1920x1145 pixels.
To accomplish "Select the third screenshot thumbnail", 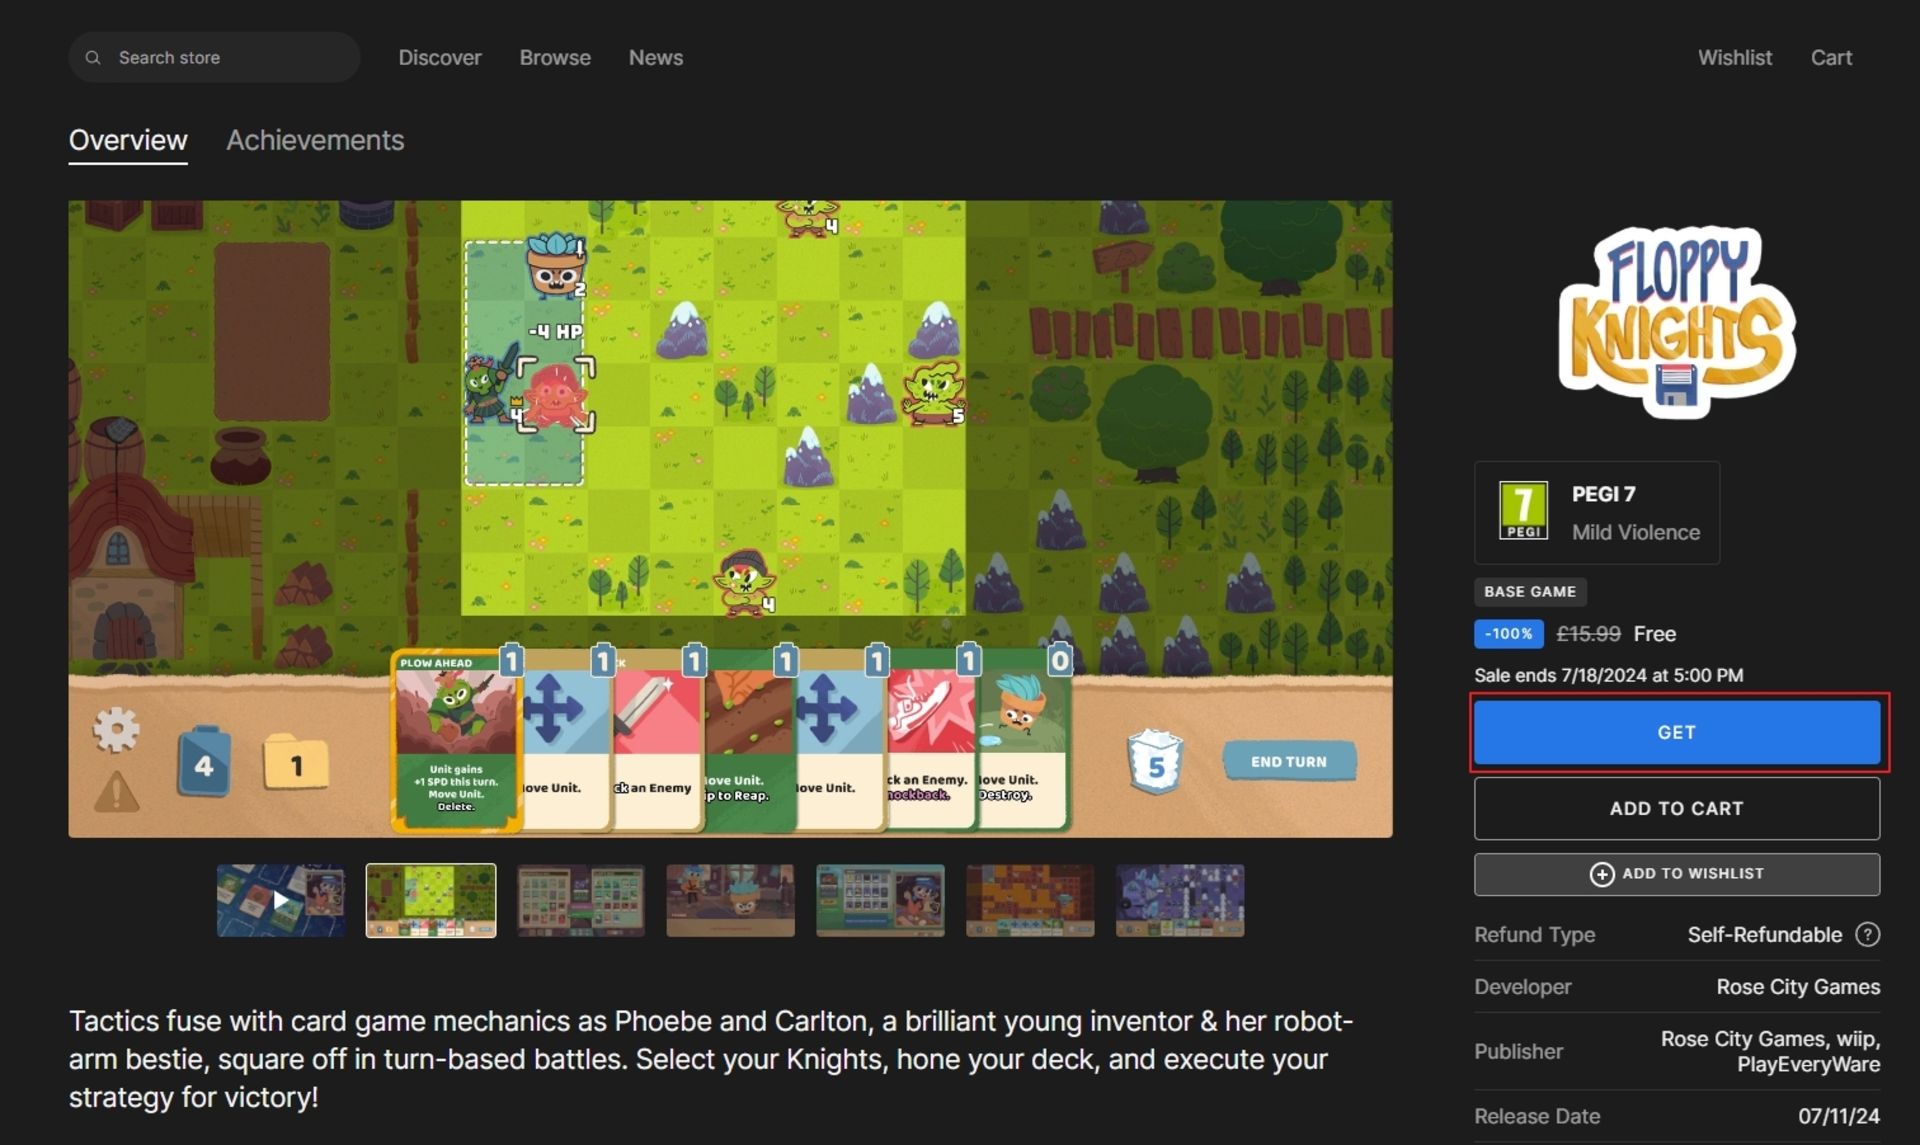I will [580, 900].
